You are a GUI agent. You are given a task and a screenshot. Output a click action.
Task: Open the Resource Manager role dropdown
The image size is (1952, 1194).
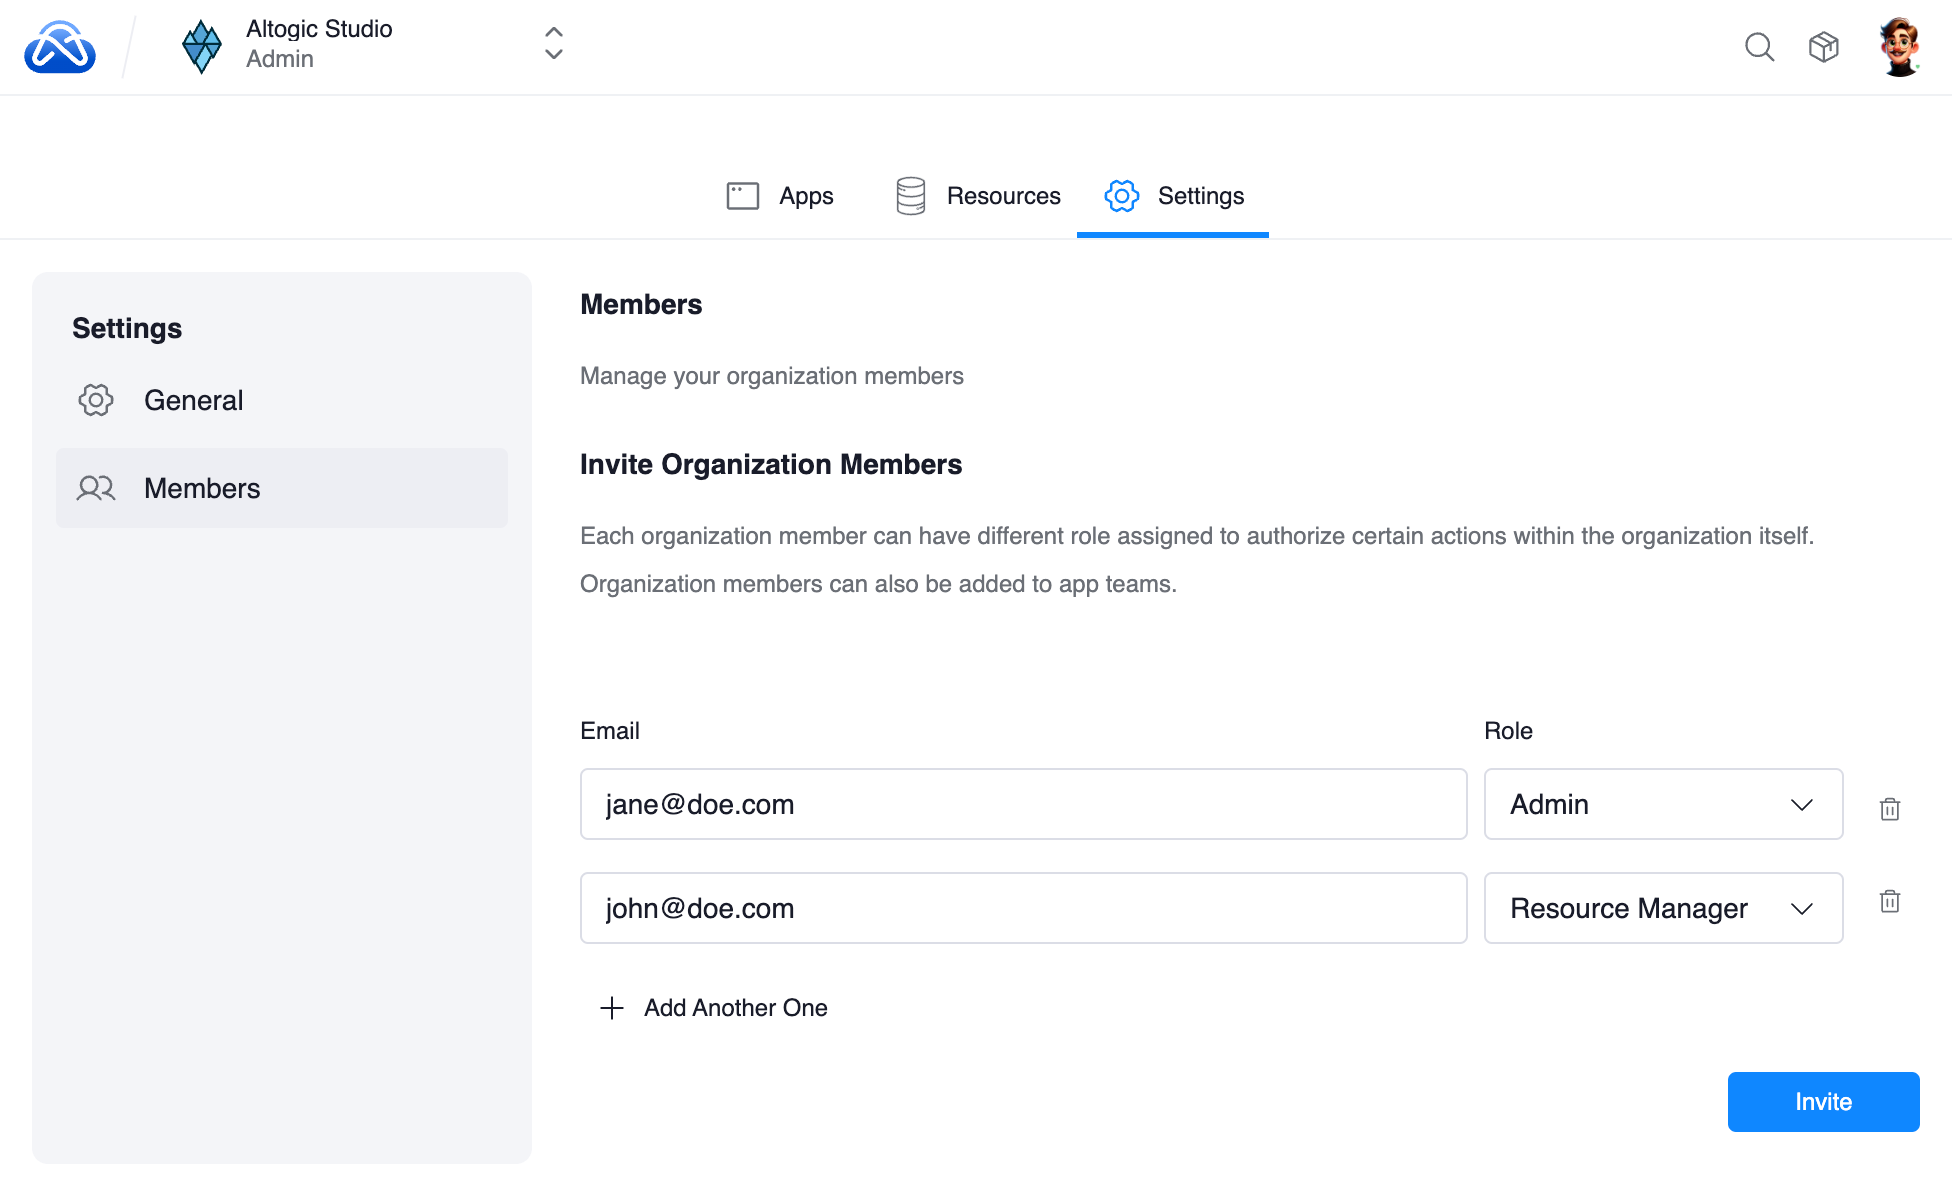pyautogui.click(x=1662, y=908)
